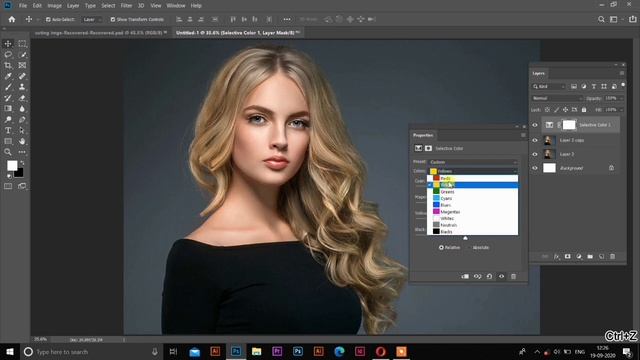This screenshot has height=360, width=640.
Task: Select the Zoom tool
Action: (8, 152)
